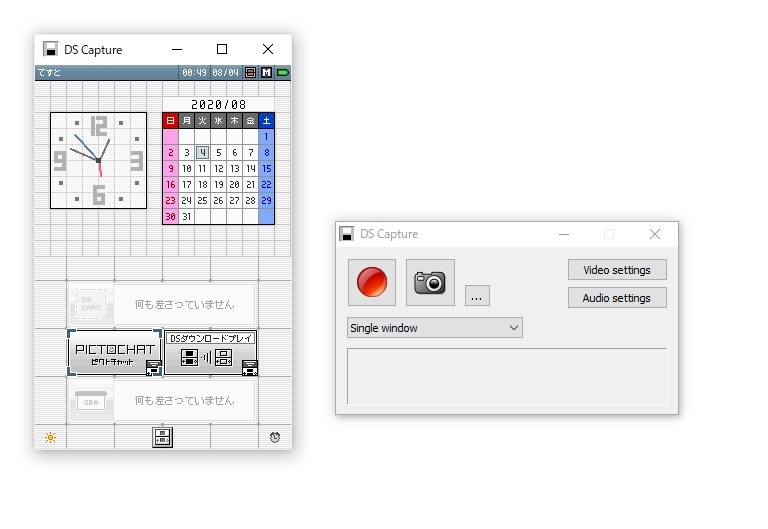This screenshot has height=529, width=768.
Task: Click the DS Capture icon in viewer title bar
Action: [50, 49]
